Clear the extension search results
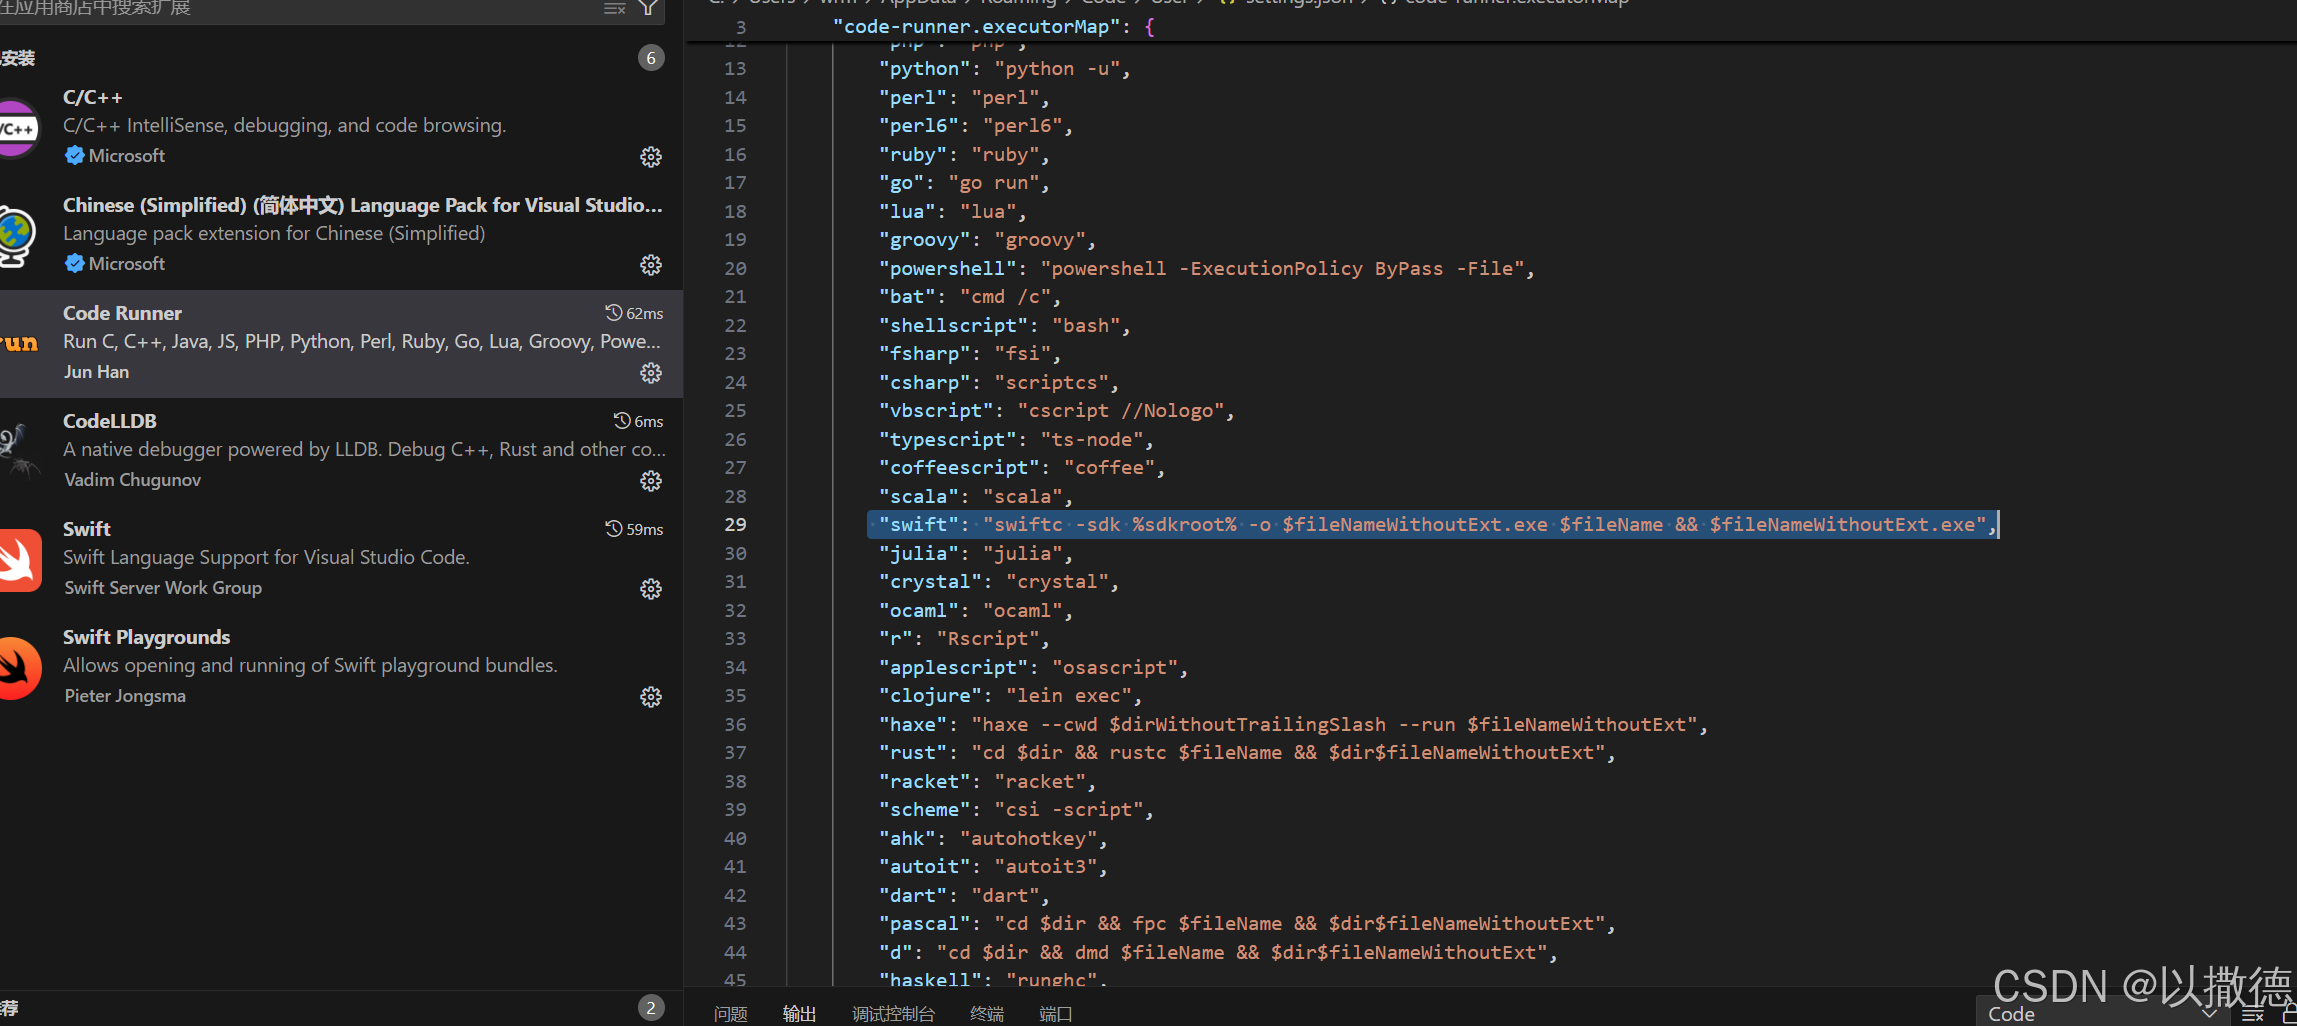The image size is (2297, 1026). [615, 8]
